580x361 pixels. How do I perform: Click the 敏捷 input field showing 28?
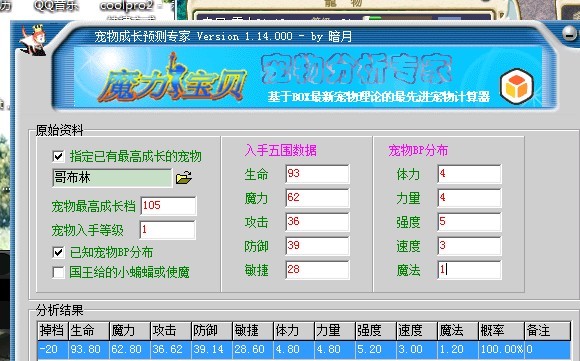pos(317,270)
